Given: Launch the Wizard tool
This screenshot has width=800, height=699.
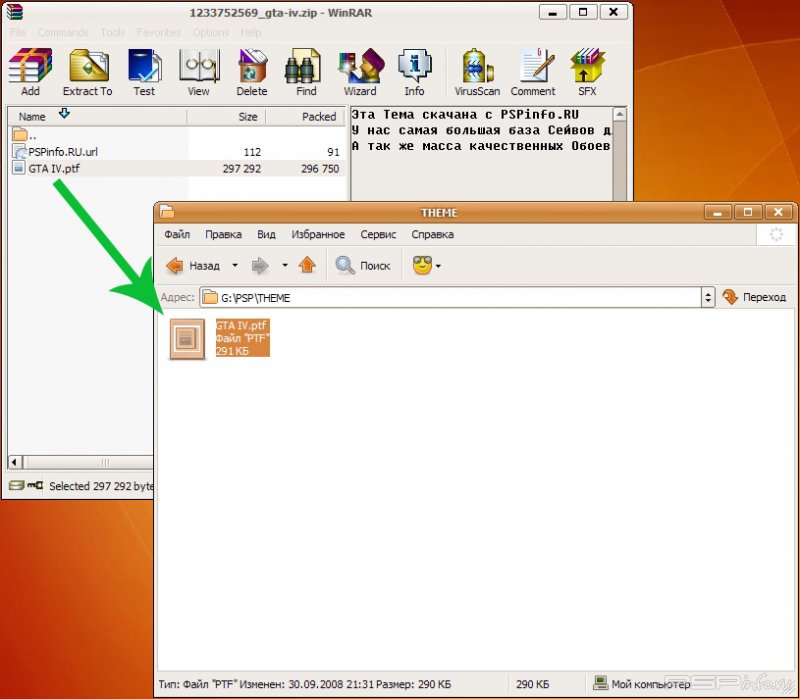Looking at the screenshot, I should [x=360, y=72].
